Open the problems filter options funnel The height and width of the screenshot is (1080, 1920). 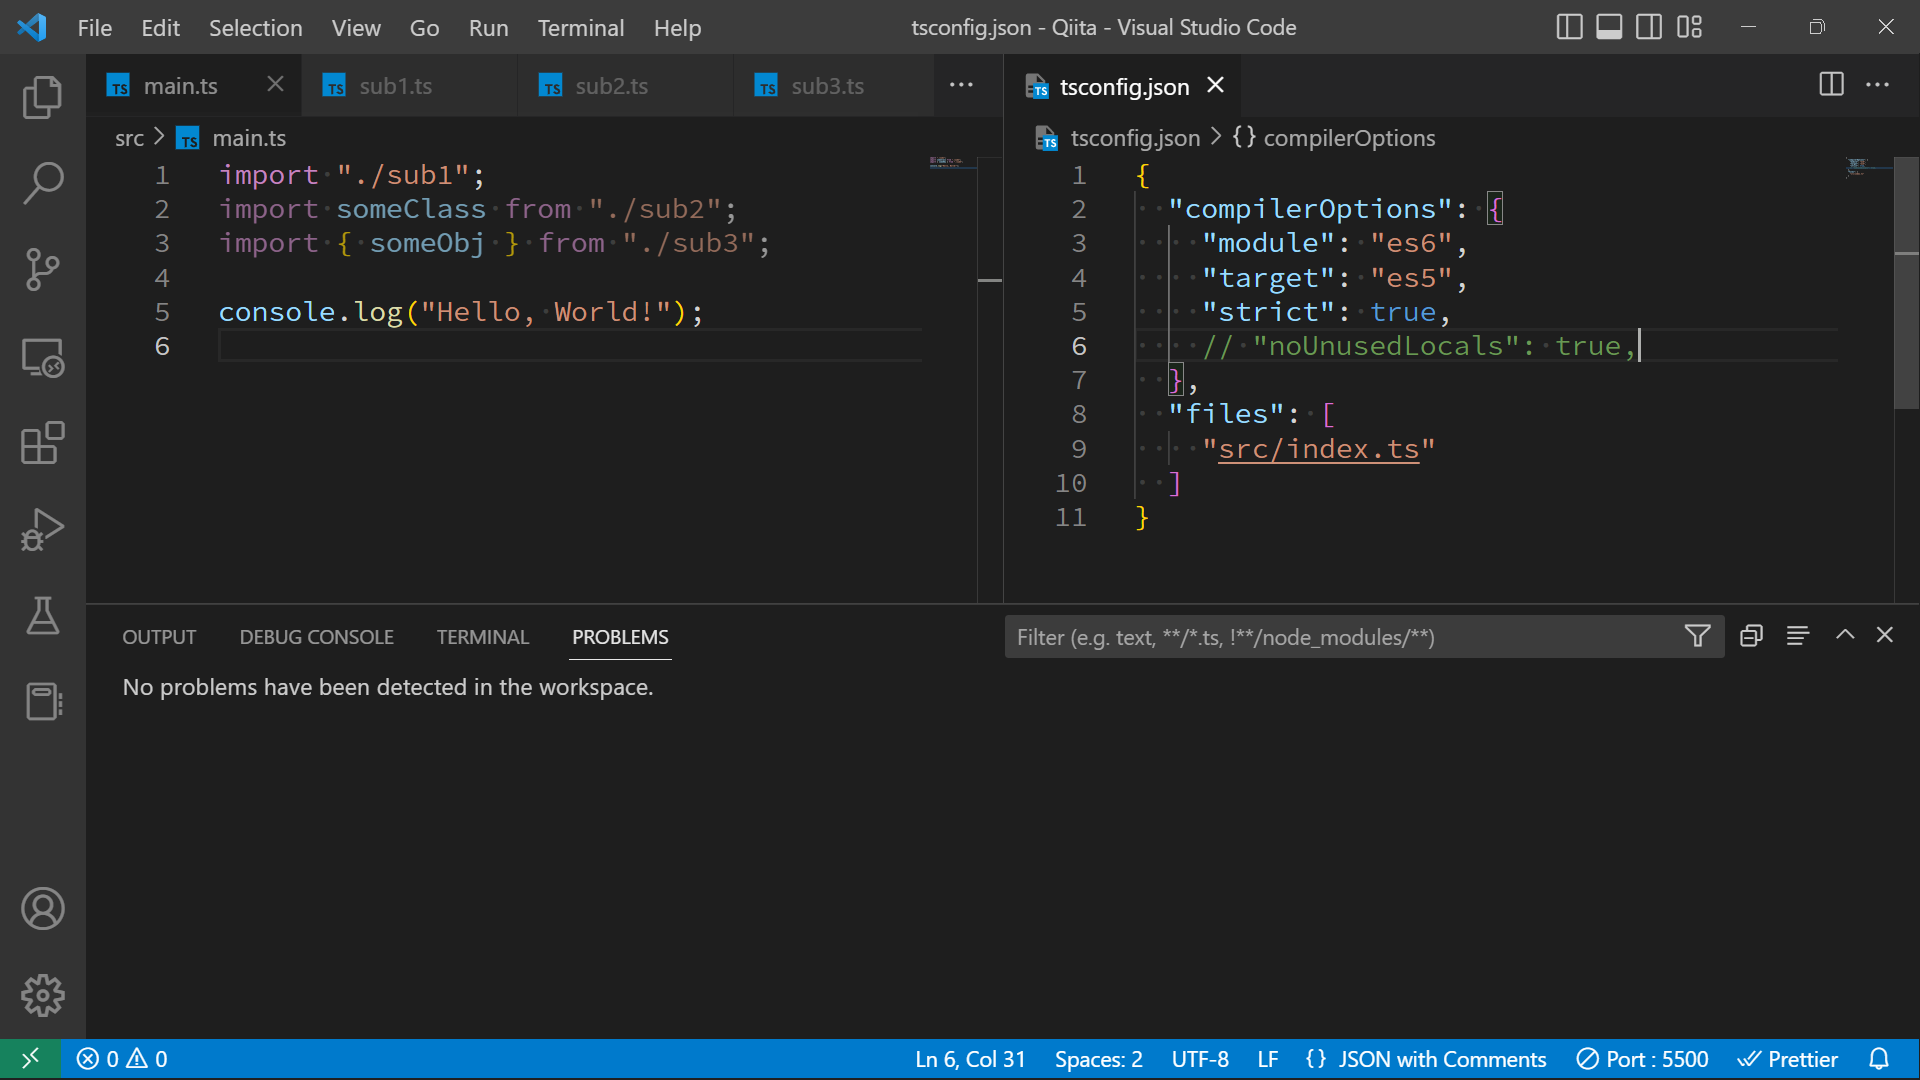pyautogui.click(x=1697, y=636)
